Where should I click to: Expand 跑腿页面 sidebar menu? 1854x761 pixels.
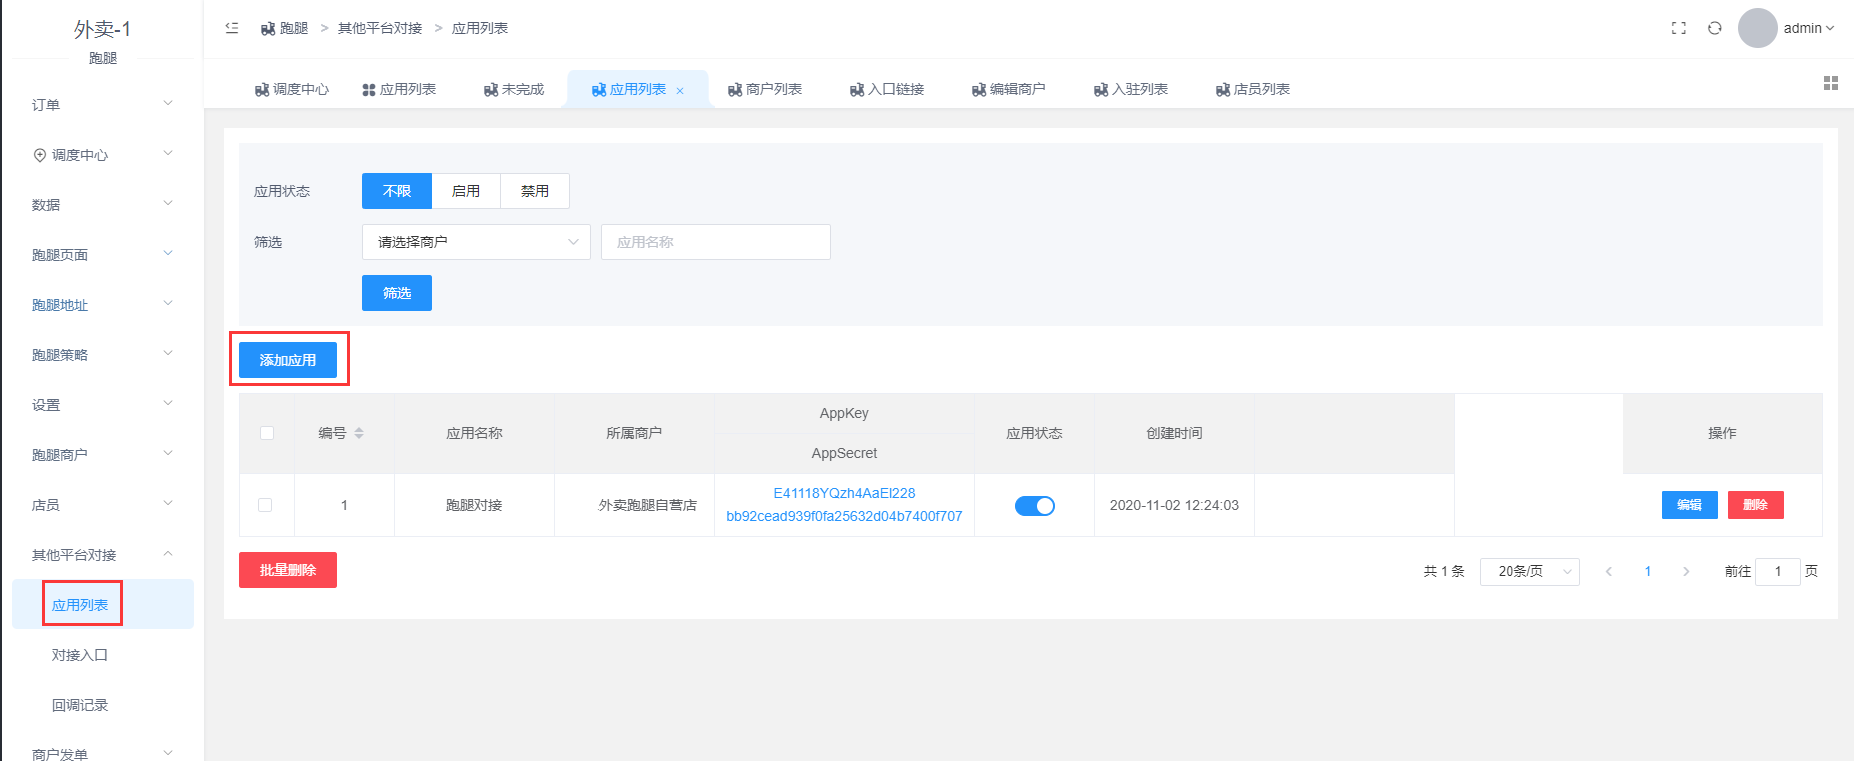(102, 254)
